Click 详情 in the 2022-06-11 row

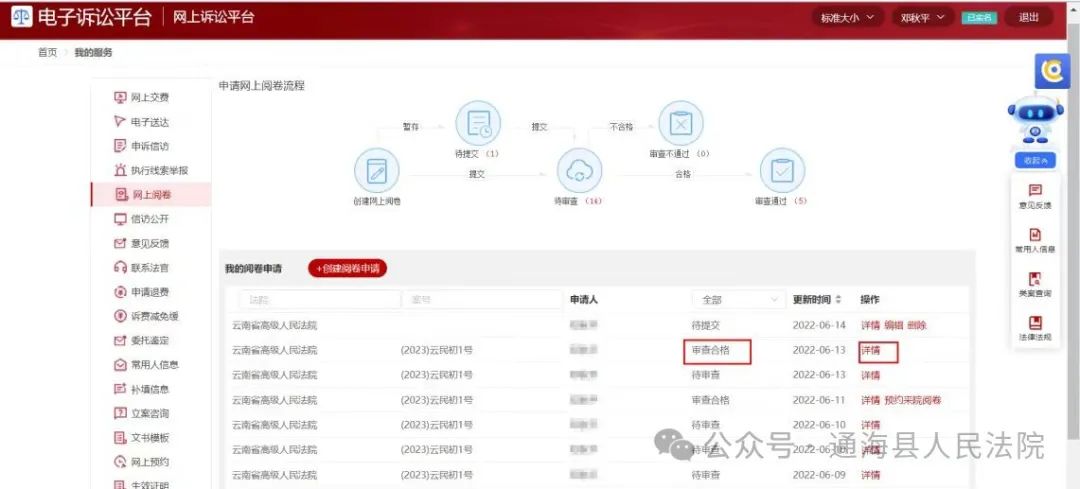tap(871, 400)
